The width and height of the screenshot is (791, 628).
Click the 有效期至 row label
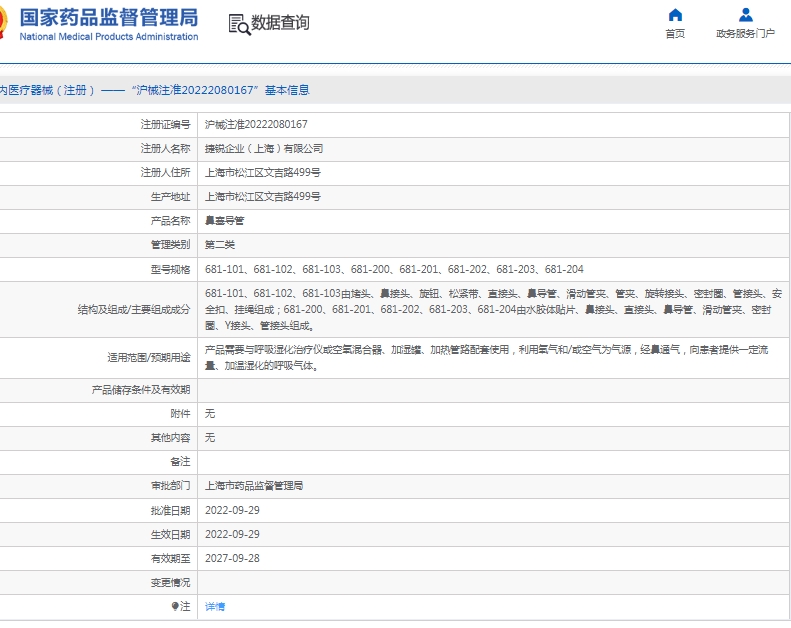(x=171, y=558)
